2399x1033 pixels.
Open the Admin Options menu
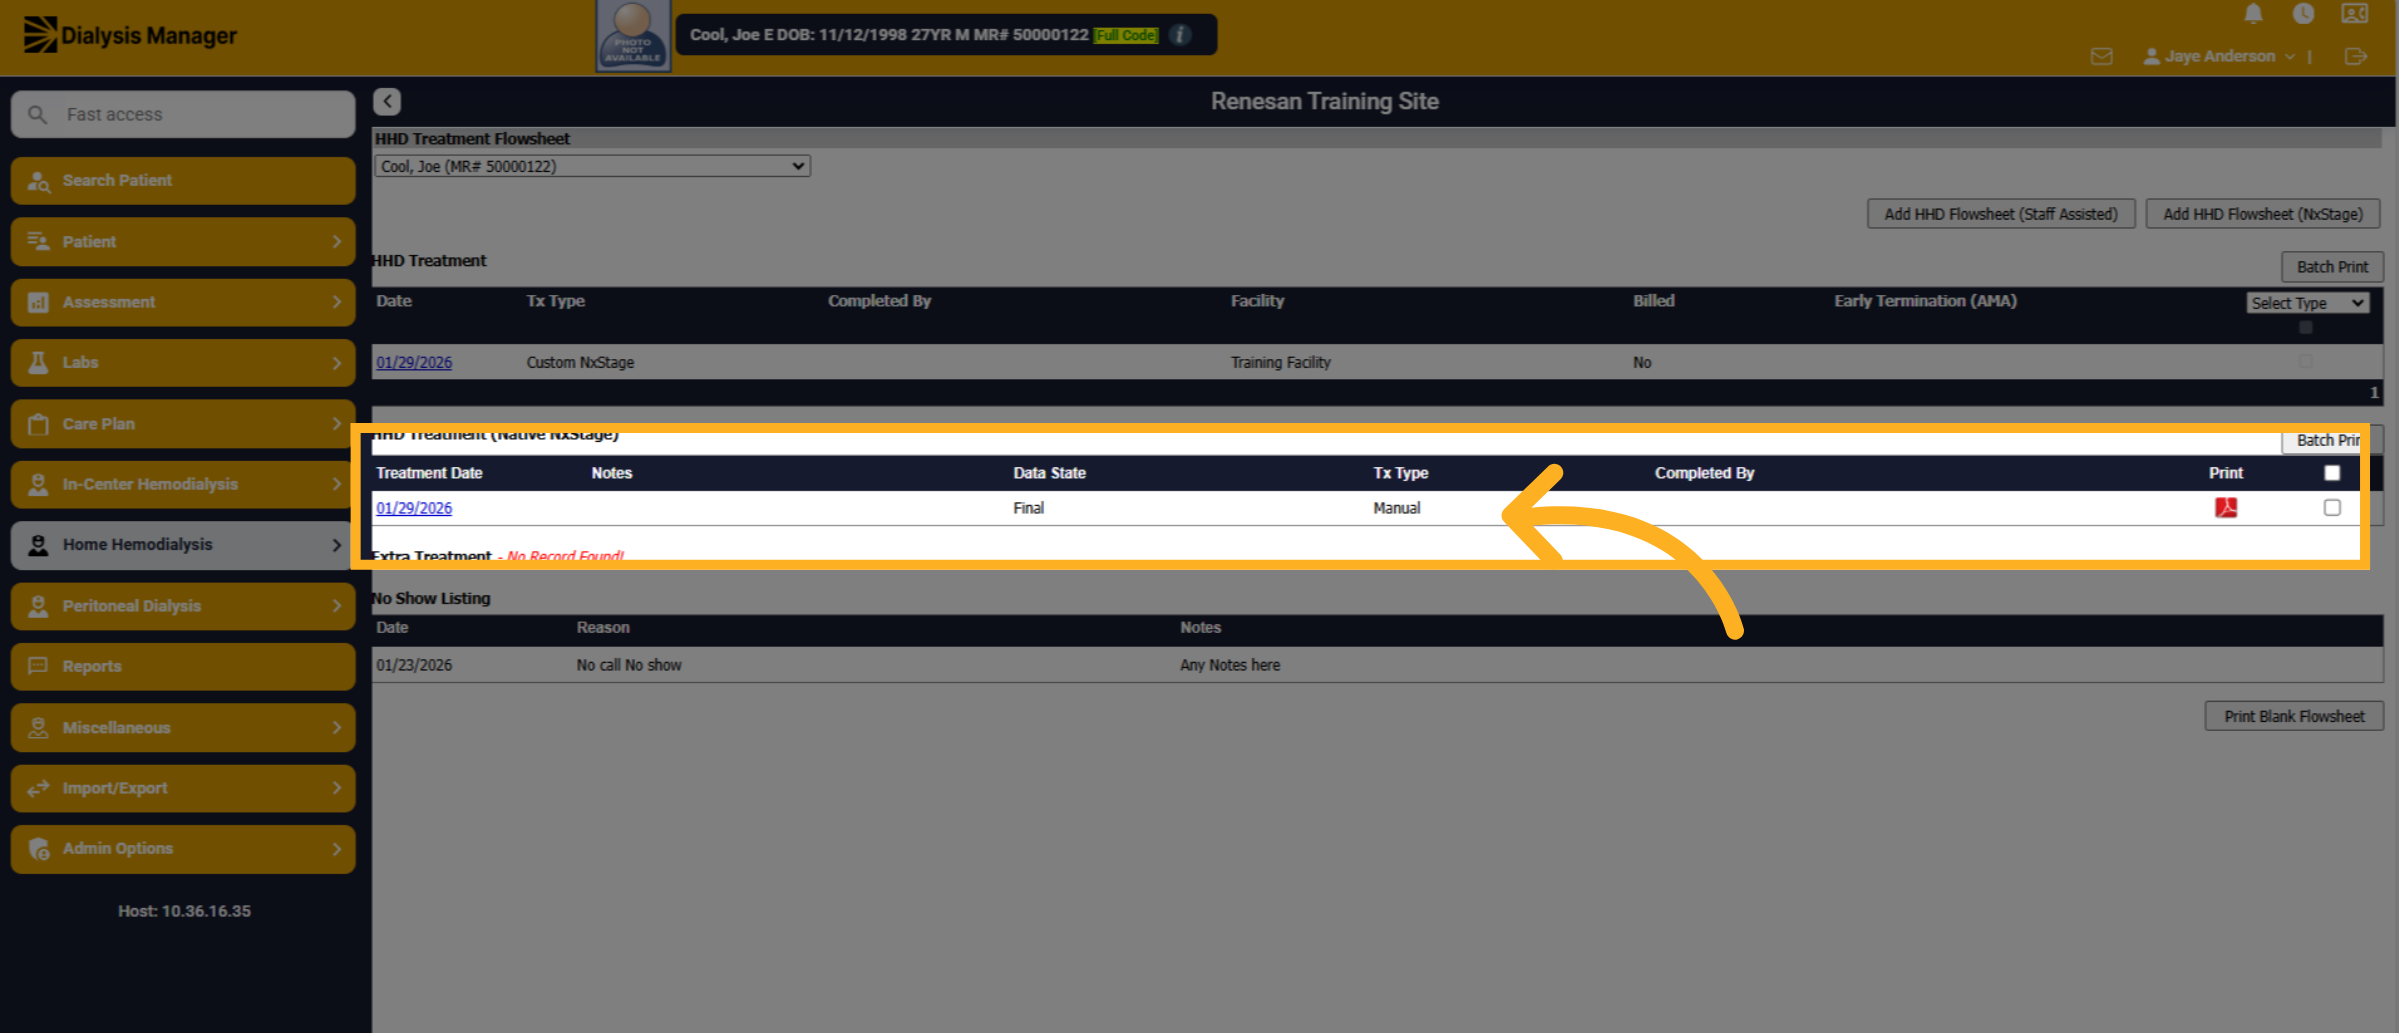click(183, 849)
